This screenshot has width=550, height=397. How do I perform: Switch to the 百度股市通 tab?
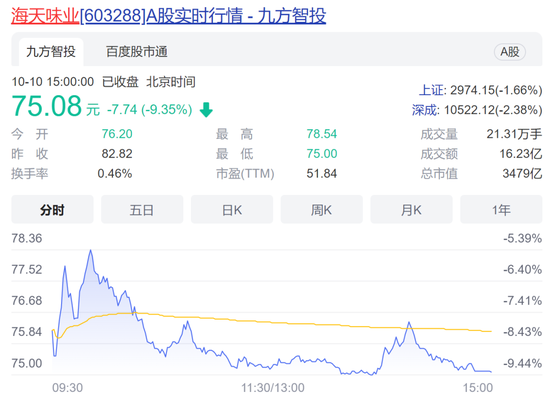[x=137, y=52]
